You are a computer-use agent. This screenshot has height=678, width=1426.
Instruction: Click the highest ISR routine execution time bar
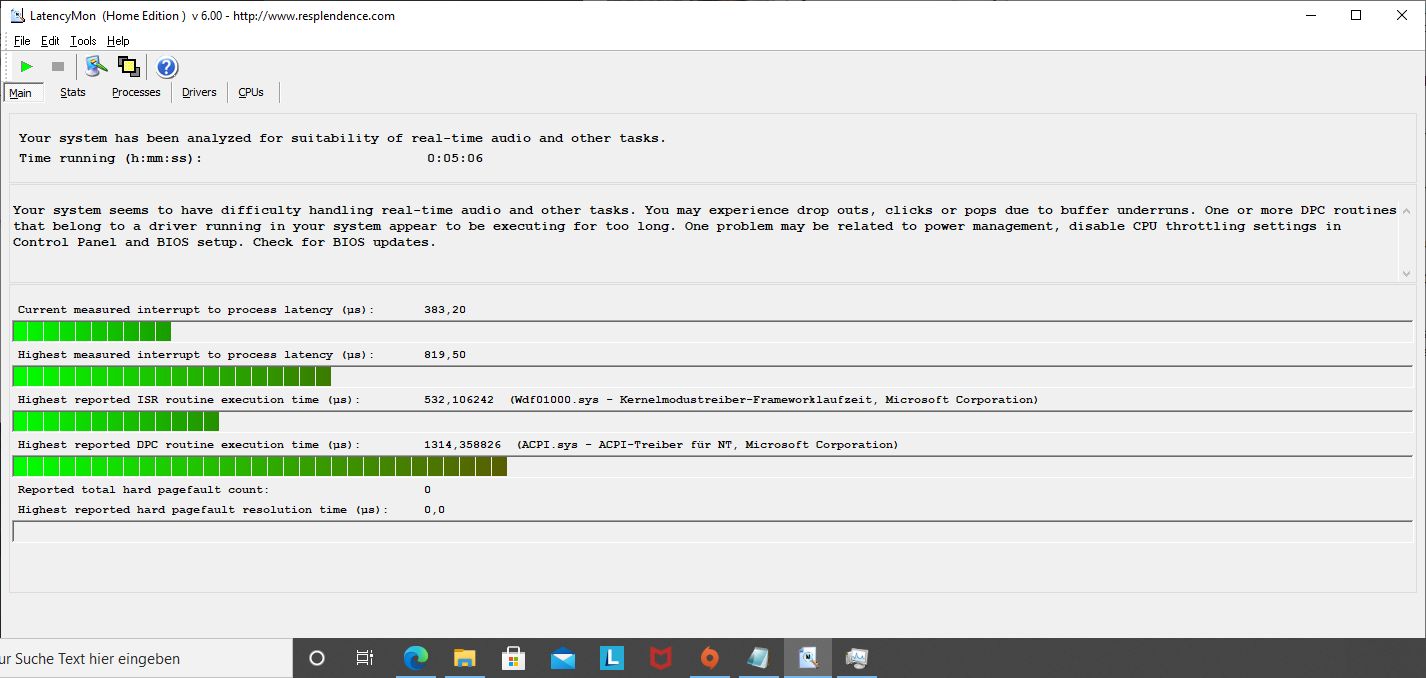click(713, 421)
